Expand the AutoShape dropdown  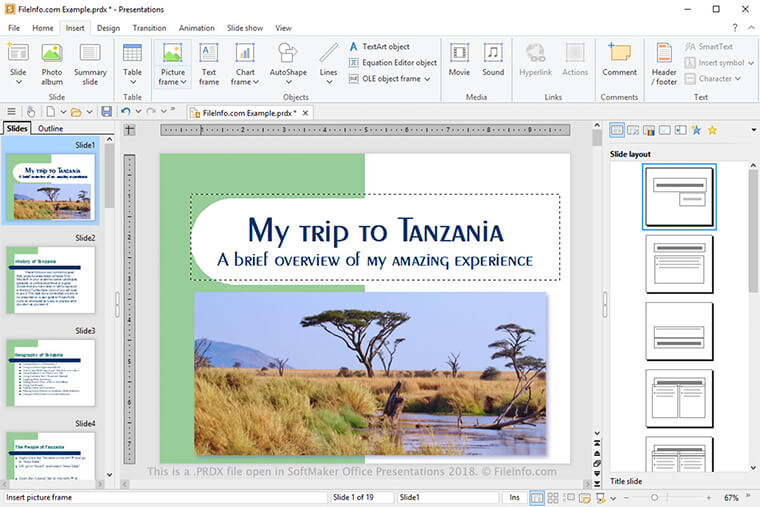click(288, 81)
